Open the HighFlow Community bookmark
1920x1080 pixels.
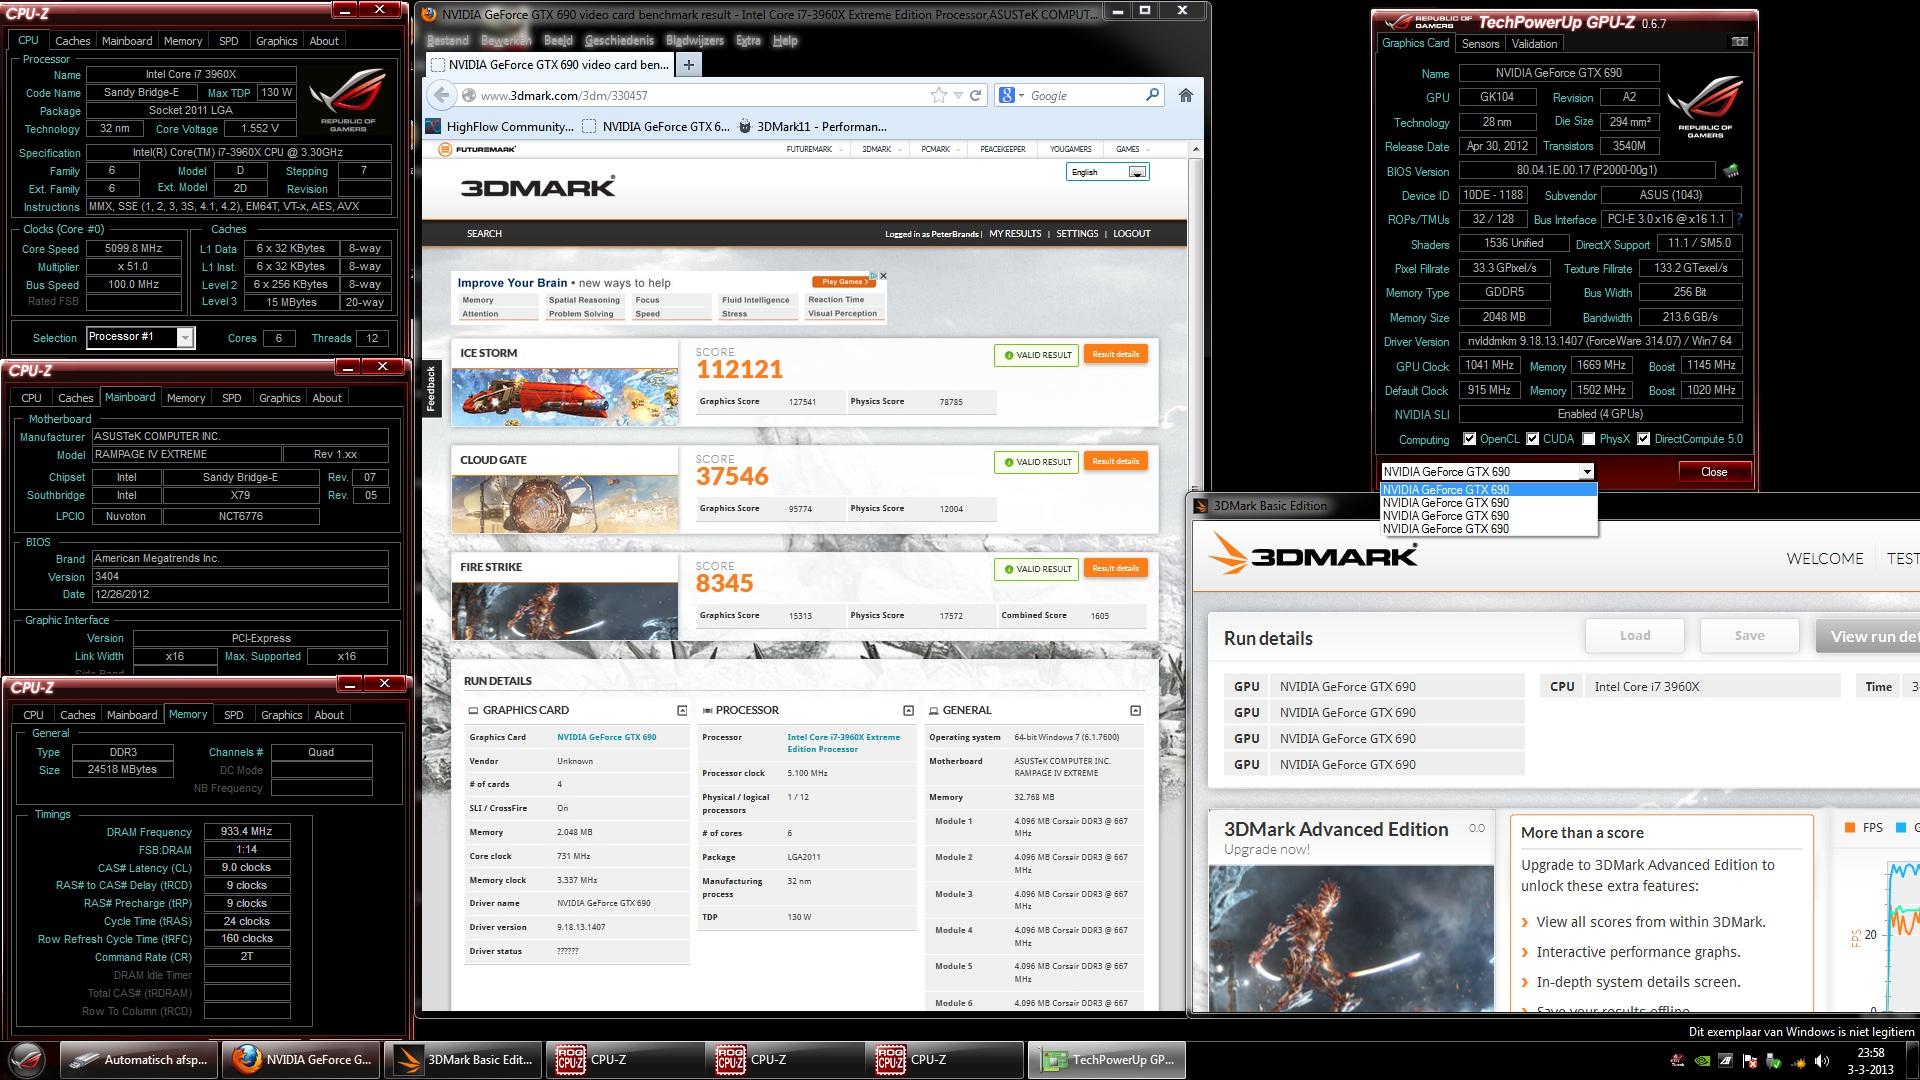500,127
